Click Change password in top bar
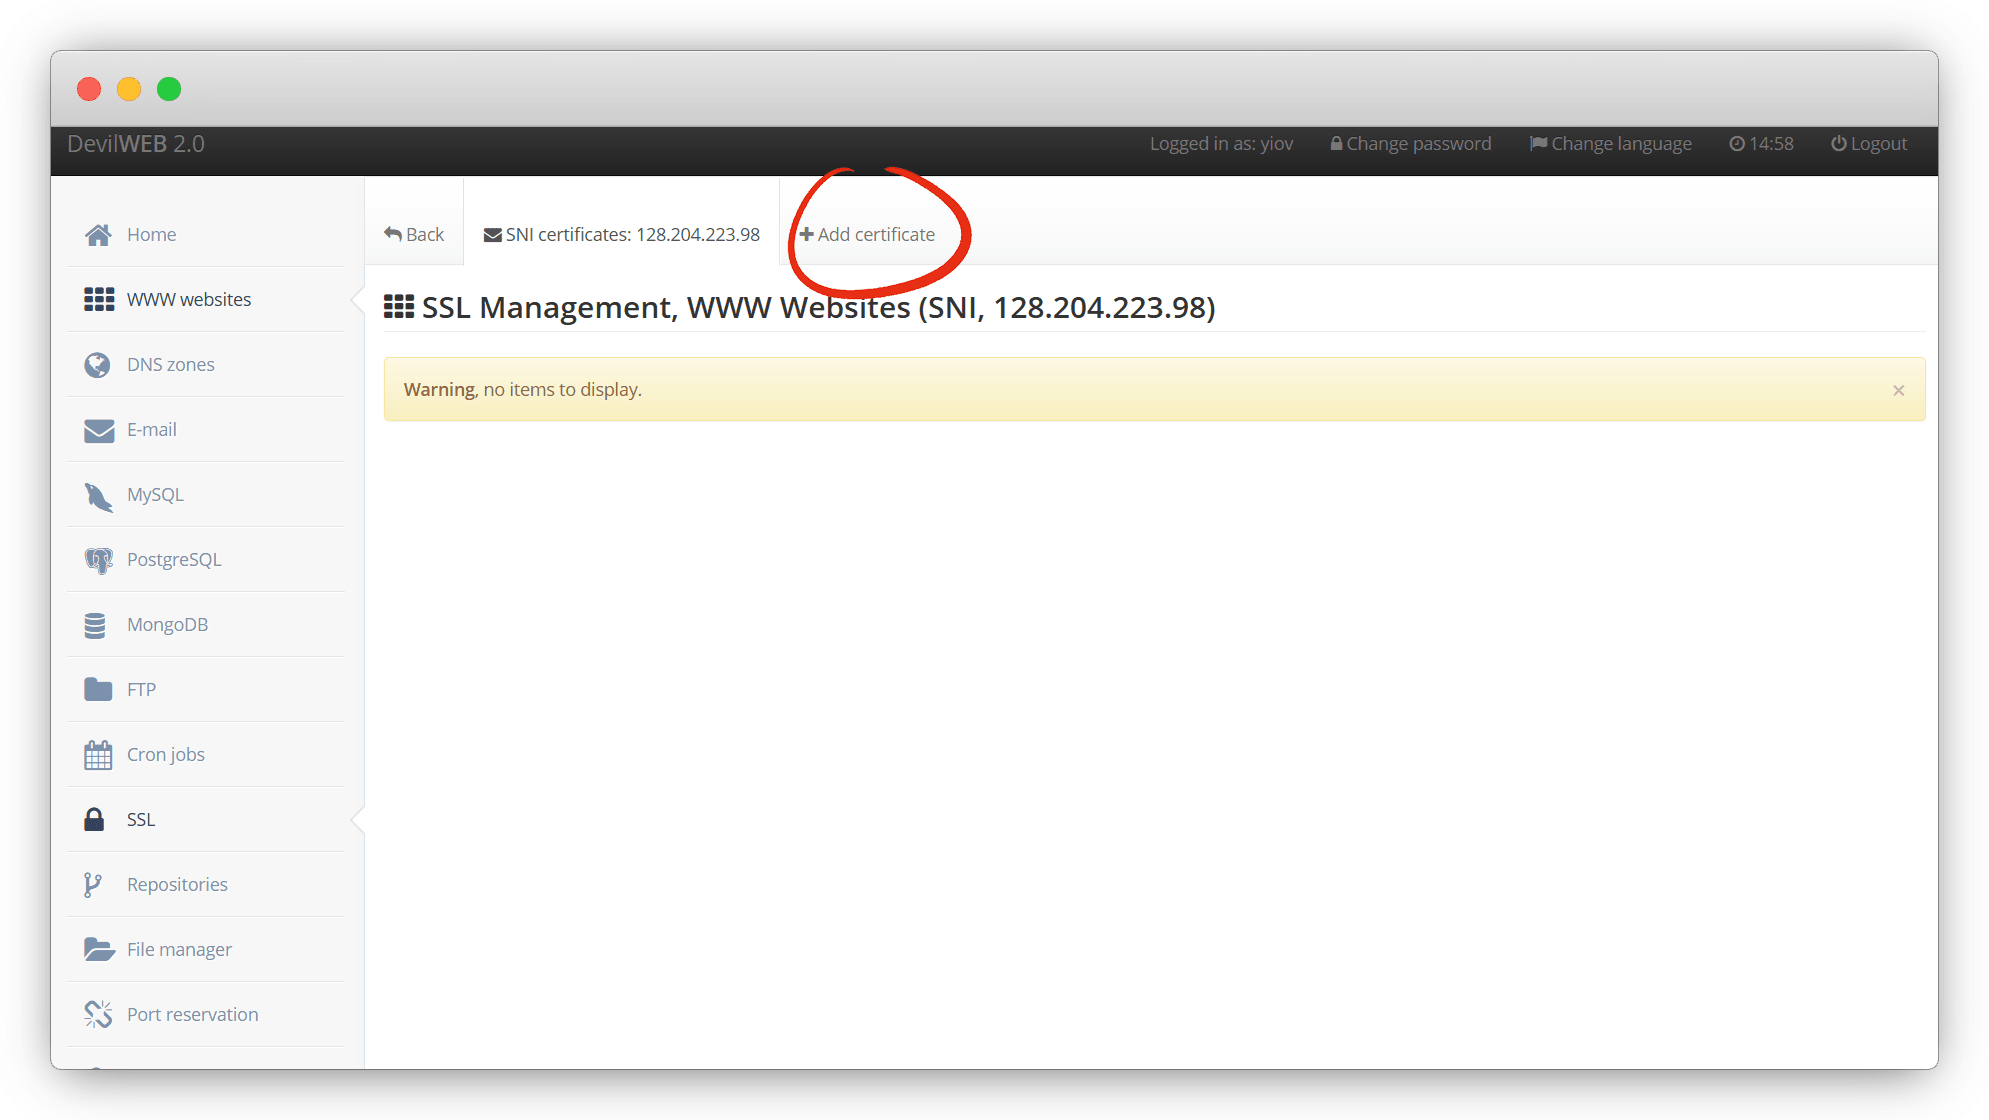The image size is (1989, 1120). pos(1410,144)
